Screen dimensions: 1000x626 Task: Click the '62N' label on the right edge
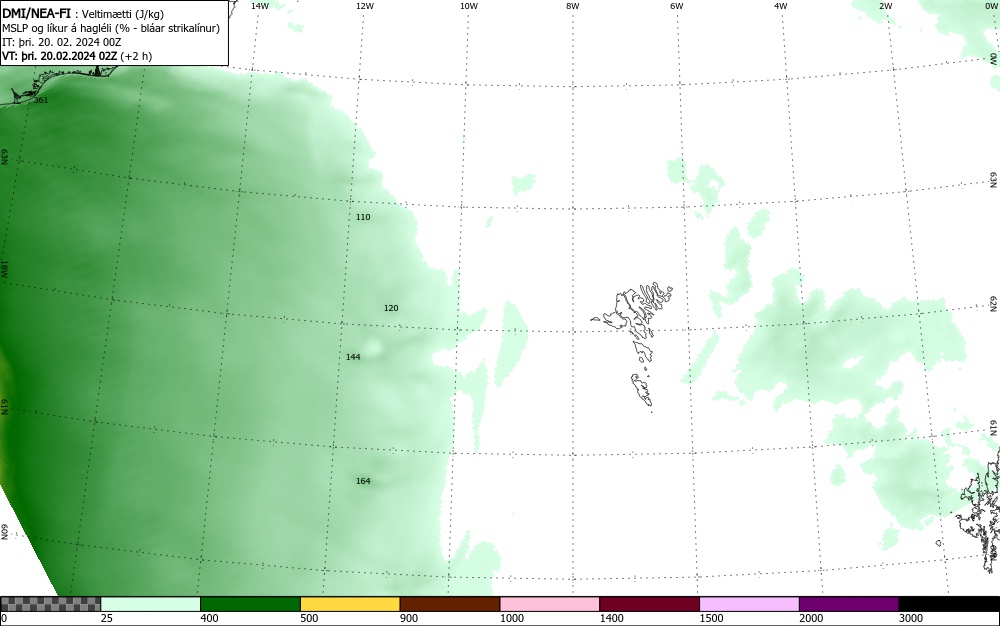pyautogui.click(x=994, y=303)
